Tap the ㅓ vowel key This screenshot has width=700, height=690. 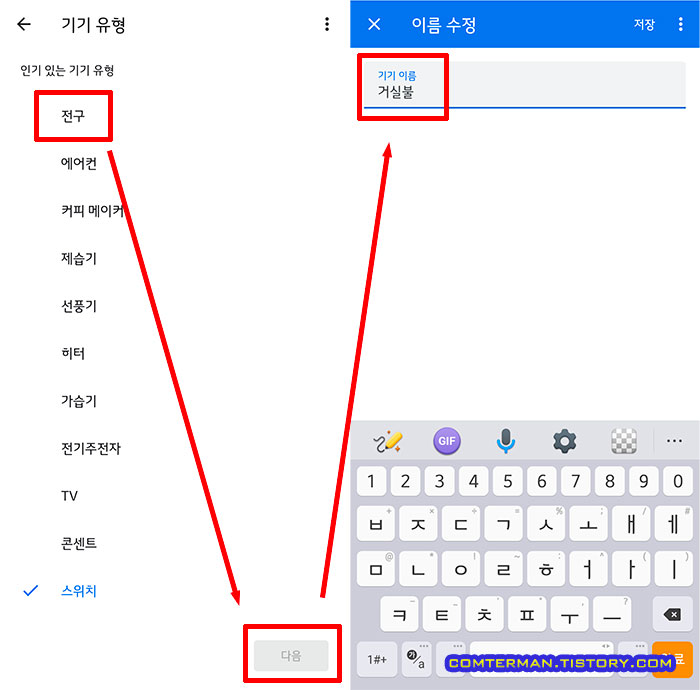click(588, 569)
